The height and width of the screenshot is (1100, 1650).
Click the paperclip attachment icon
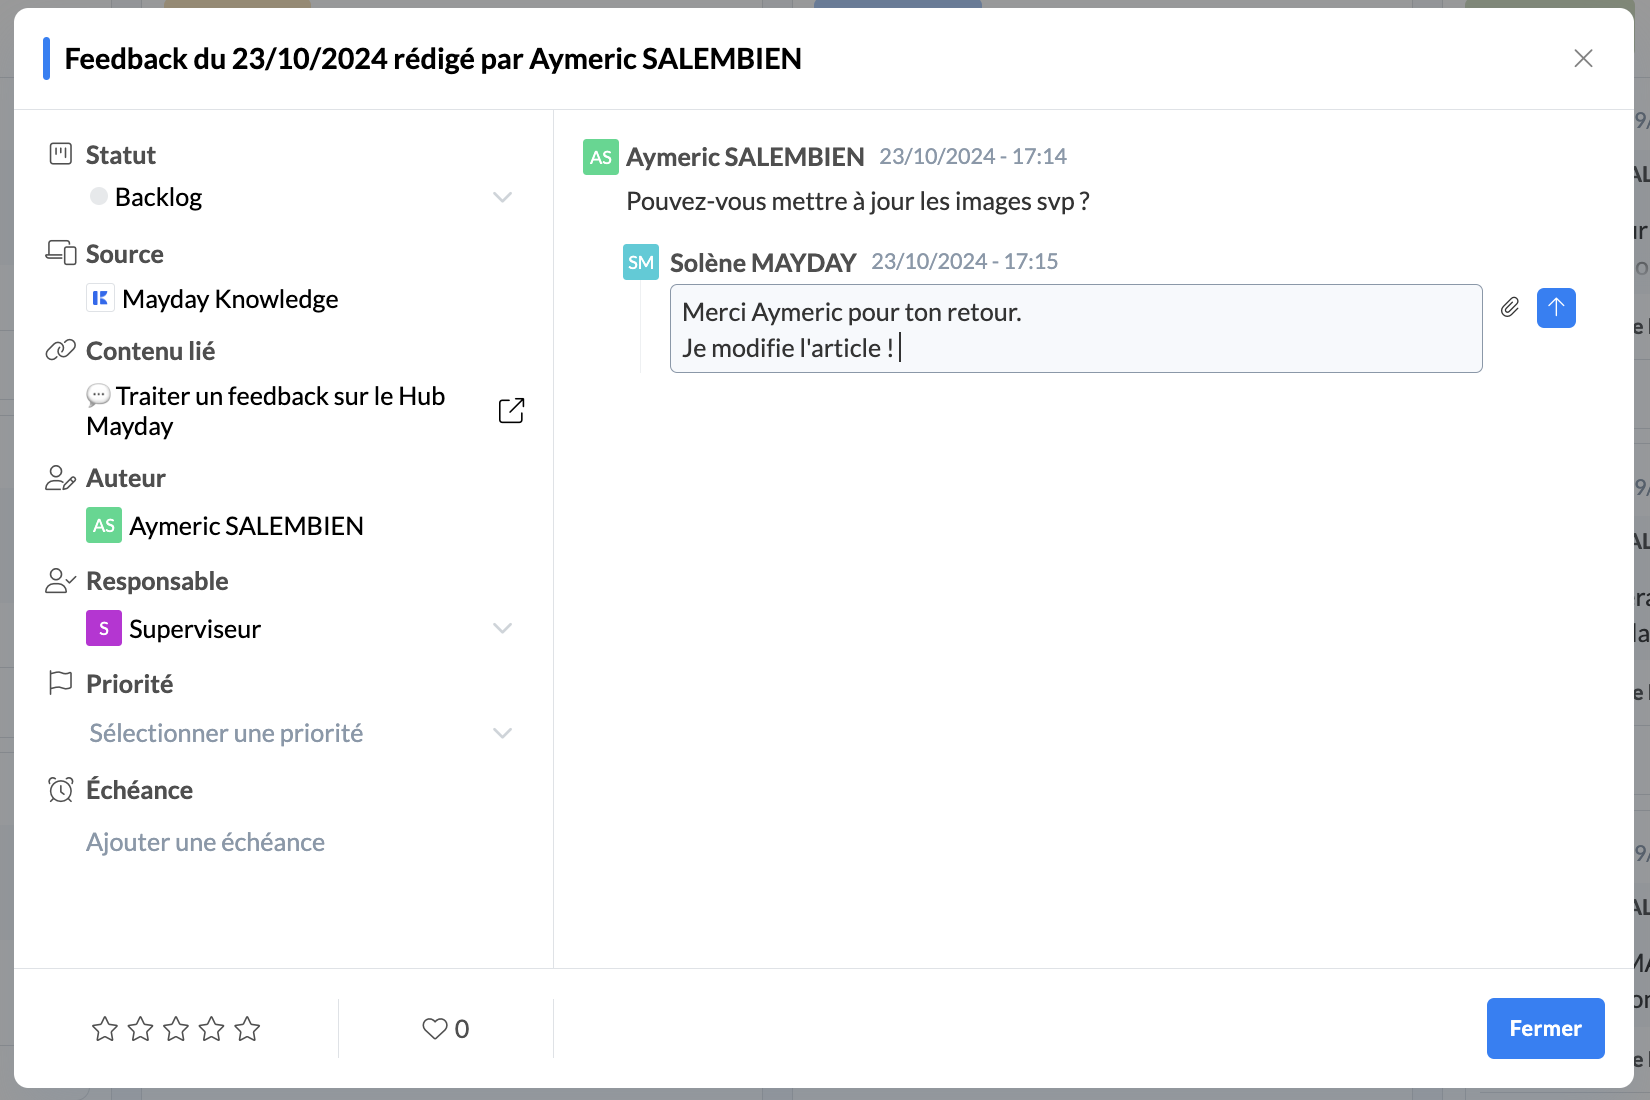click(1510, 308)
